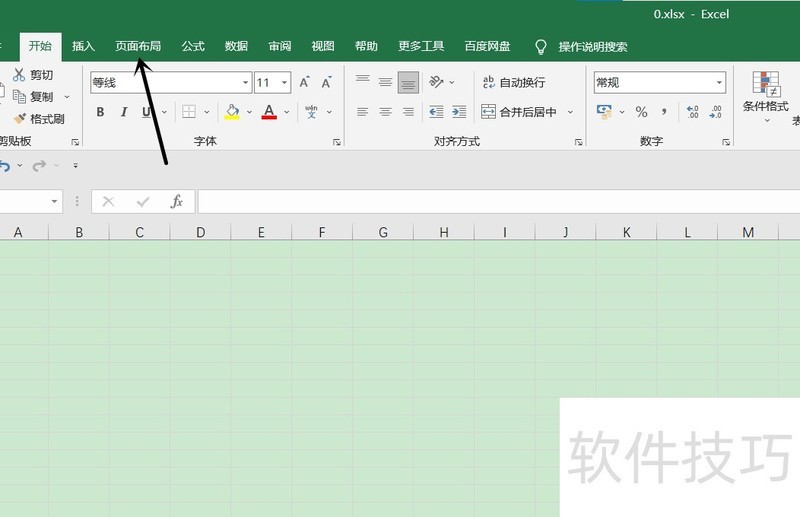
Task: Set Middle Align for cell text
Action: pyautogui.click(x=386, y=82)
